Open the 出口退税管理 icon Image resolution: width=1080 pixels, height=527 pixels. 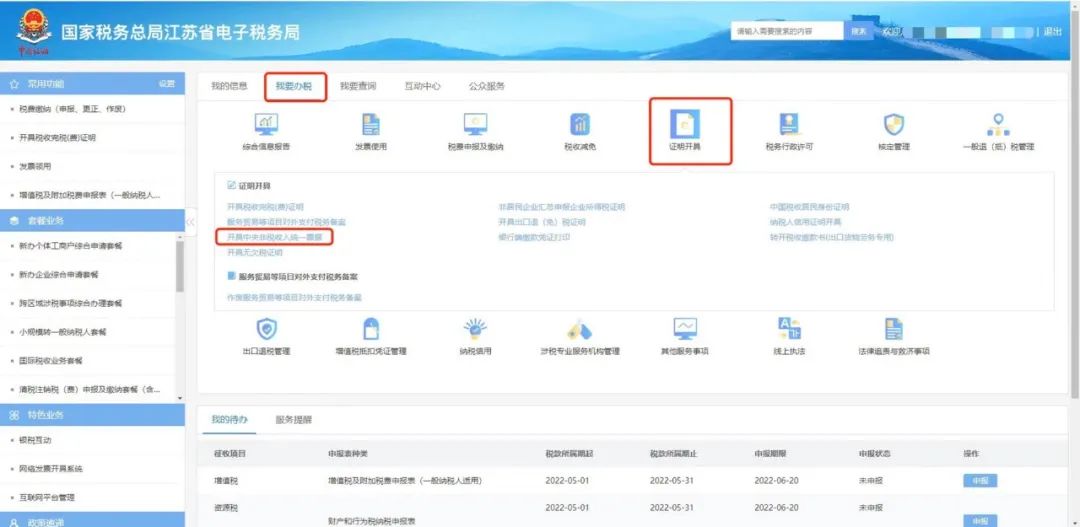pos(267,329)
